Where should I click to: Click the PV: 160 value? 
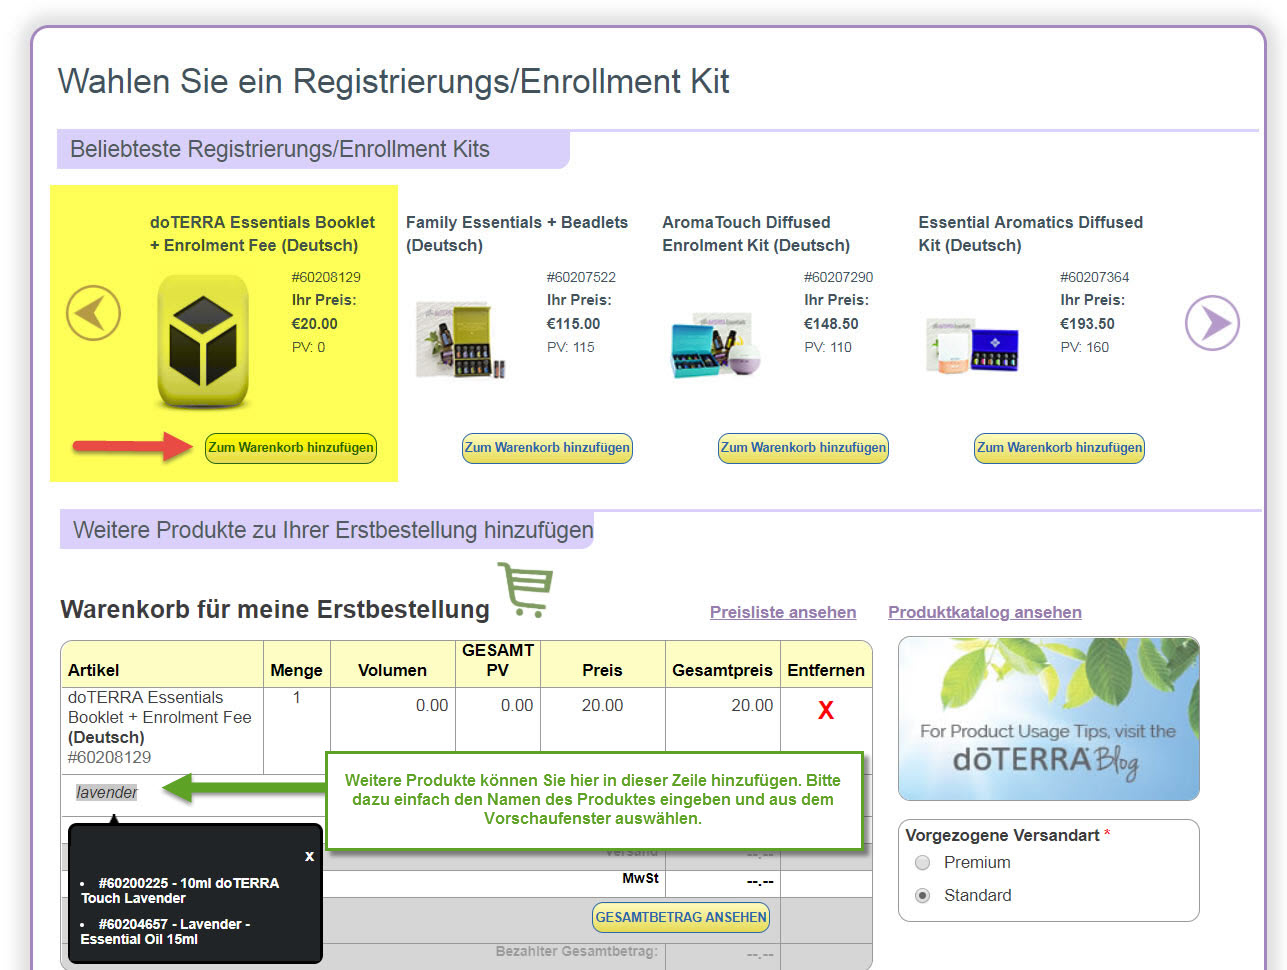pos(1084,347)
